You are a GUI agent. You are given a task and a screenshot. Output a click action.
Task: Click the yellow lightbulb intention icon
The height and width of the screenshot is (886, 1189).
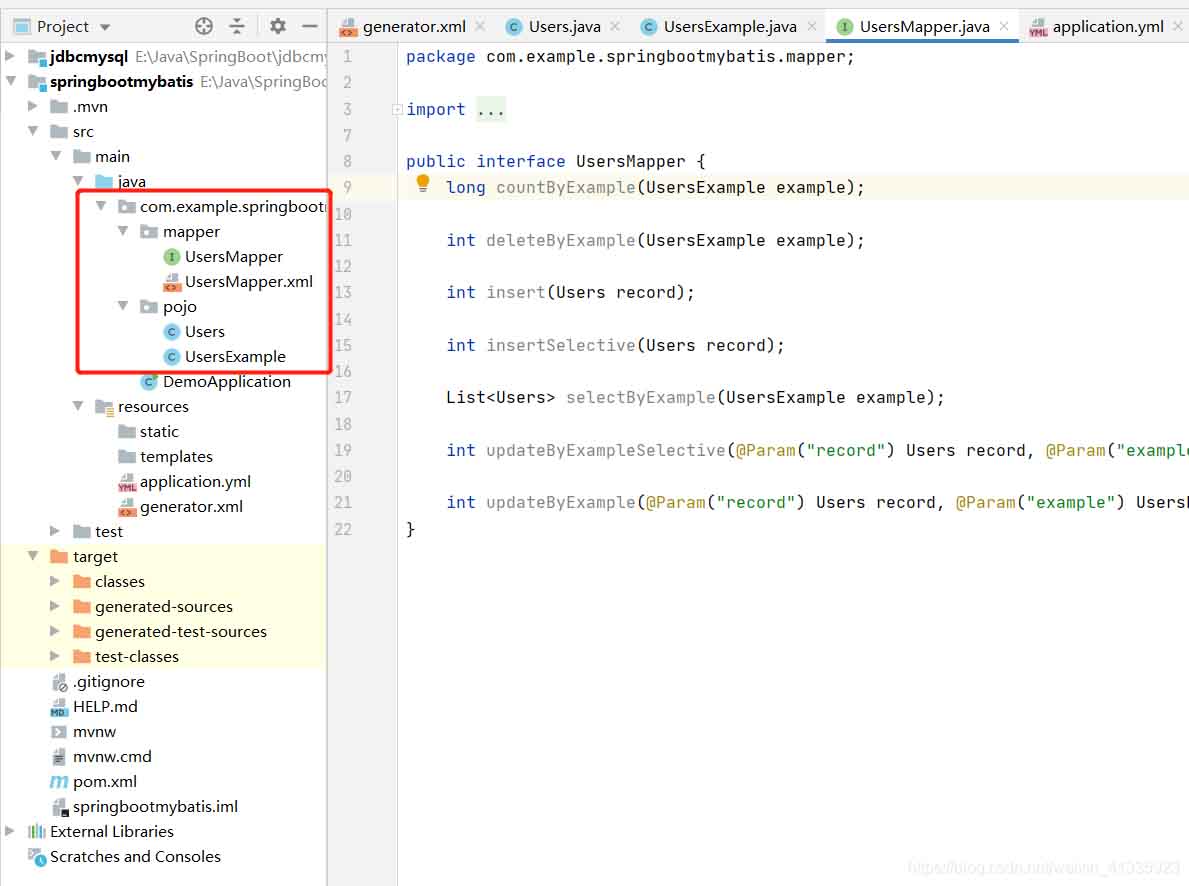pos(423,184)
